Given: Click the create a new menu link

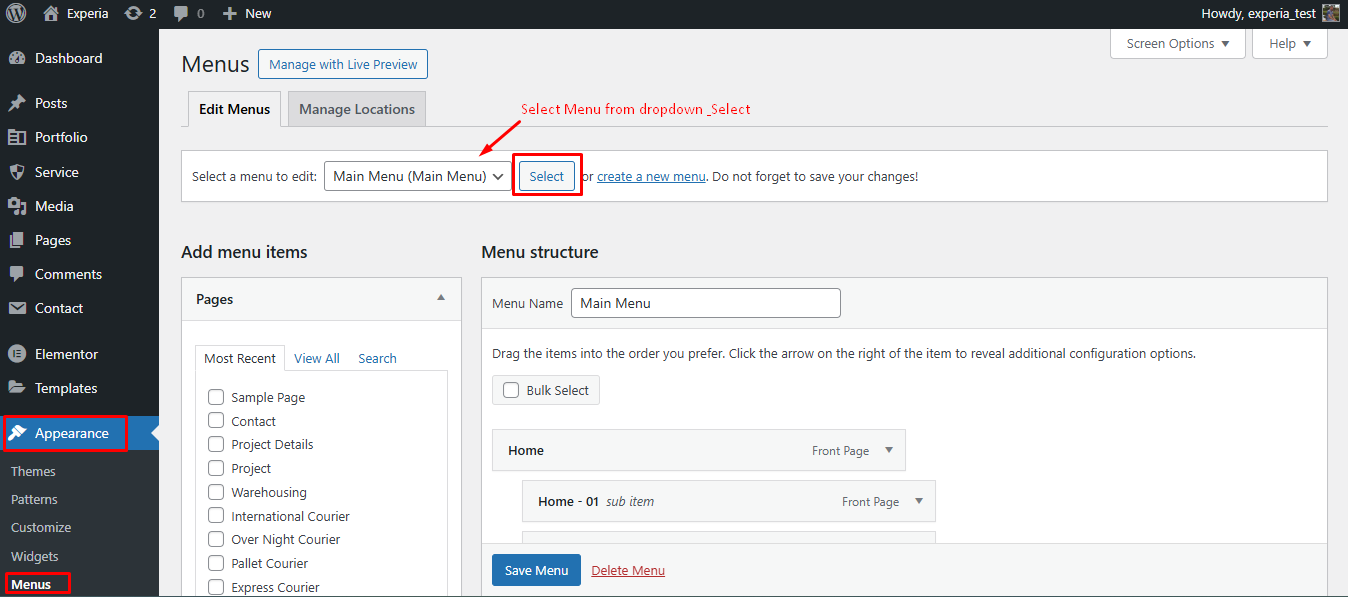Looking at the screenshot, I should pos(651,176).
